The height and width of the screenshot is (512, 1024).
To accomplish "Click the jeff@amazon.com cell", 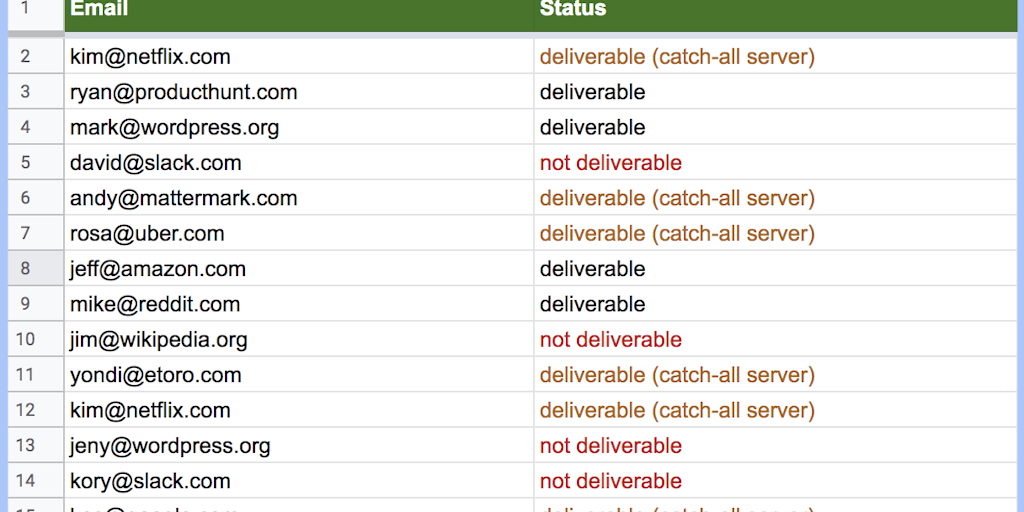I will 299,268.
